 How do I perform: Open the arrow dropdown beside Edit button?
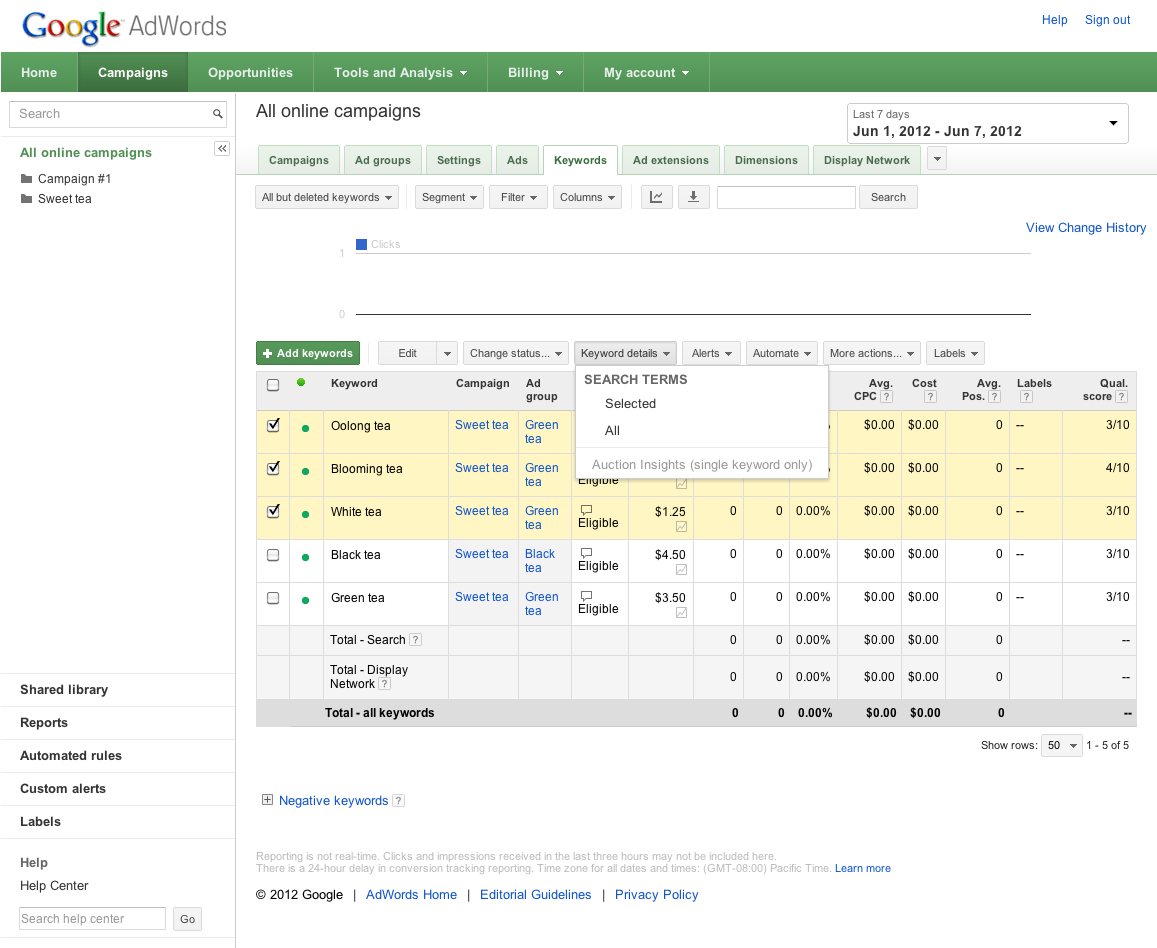447,353
